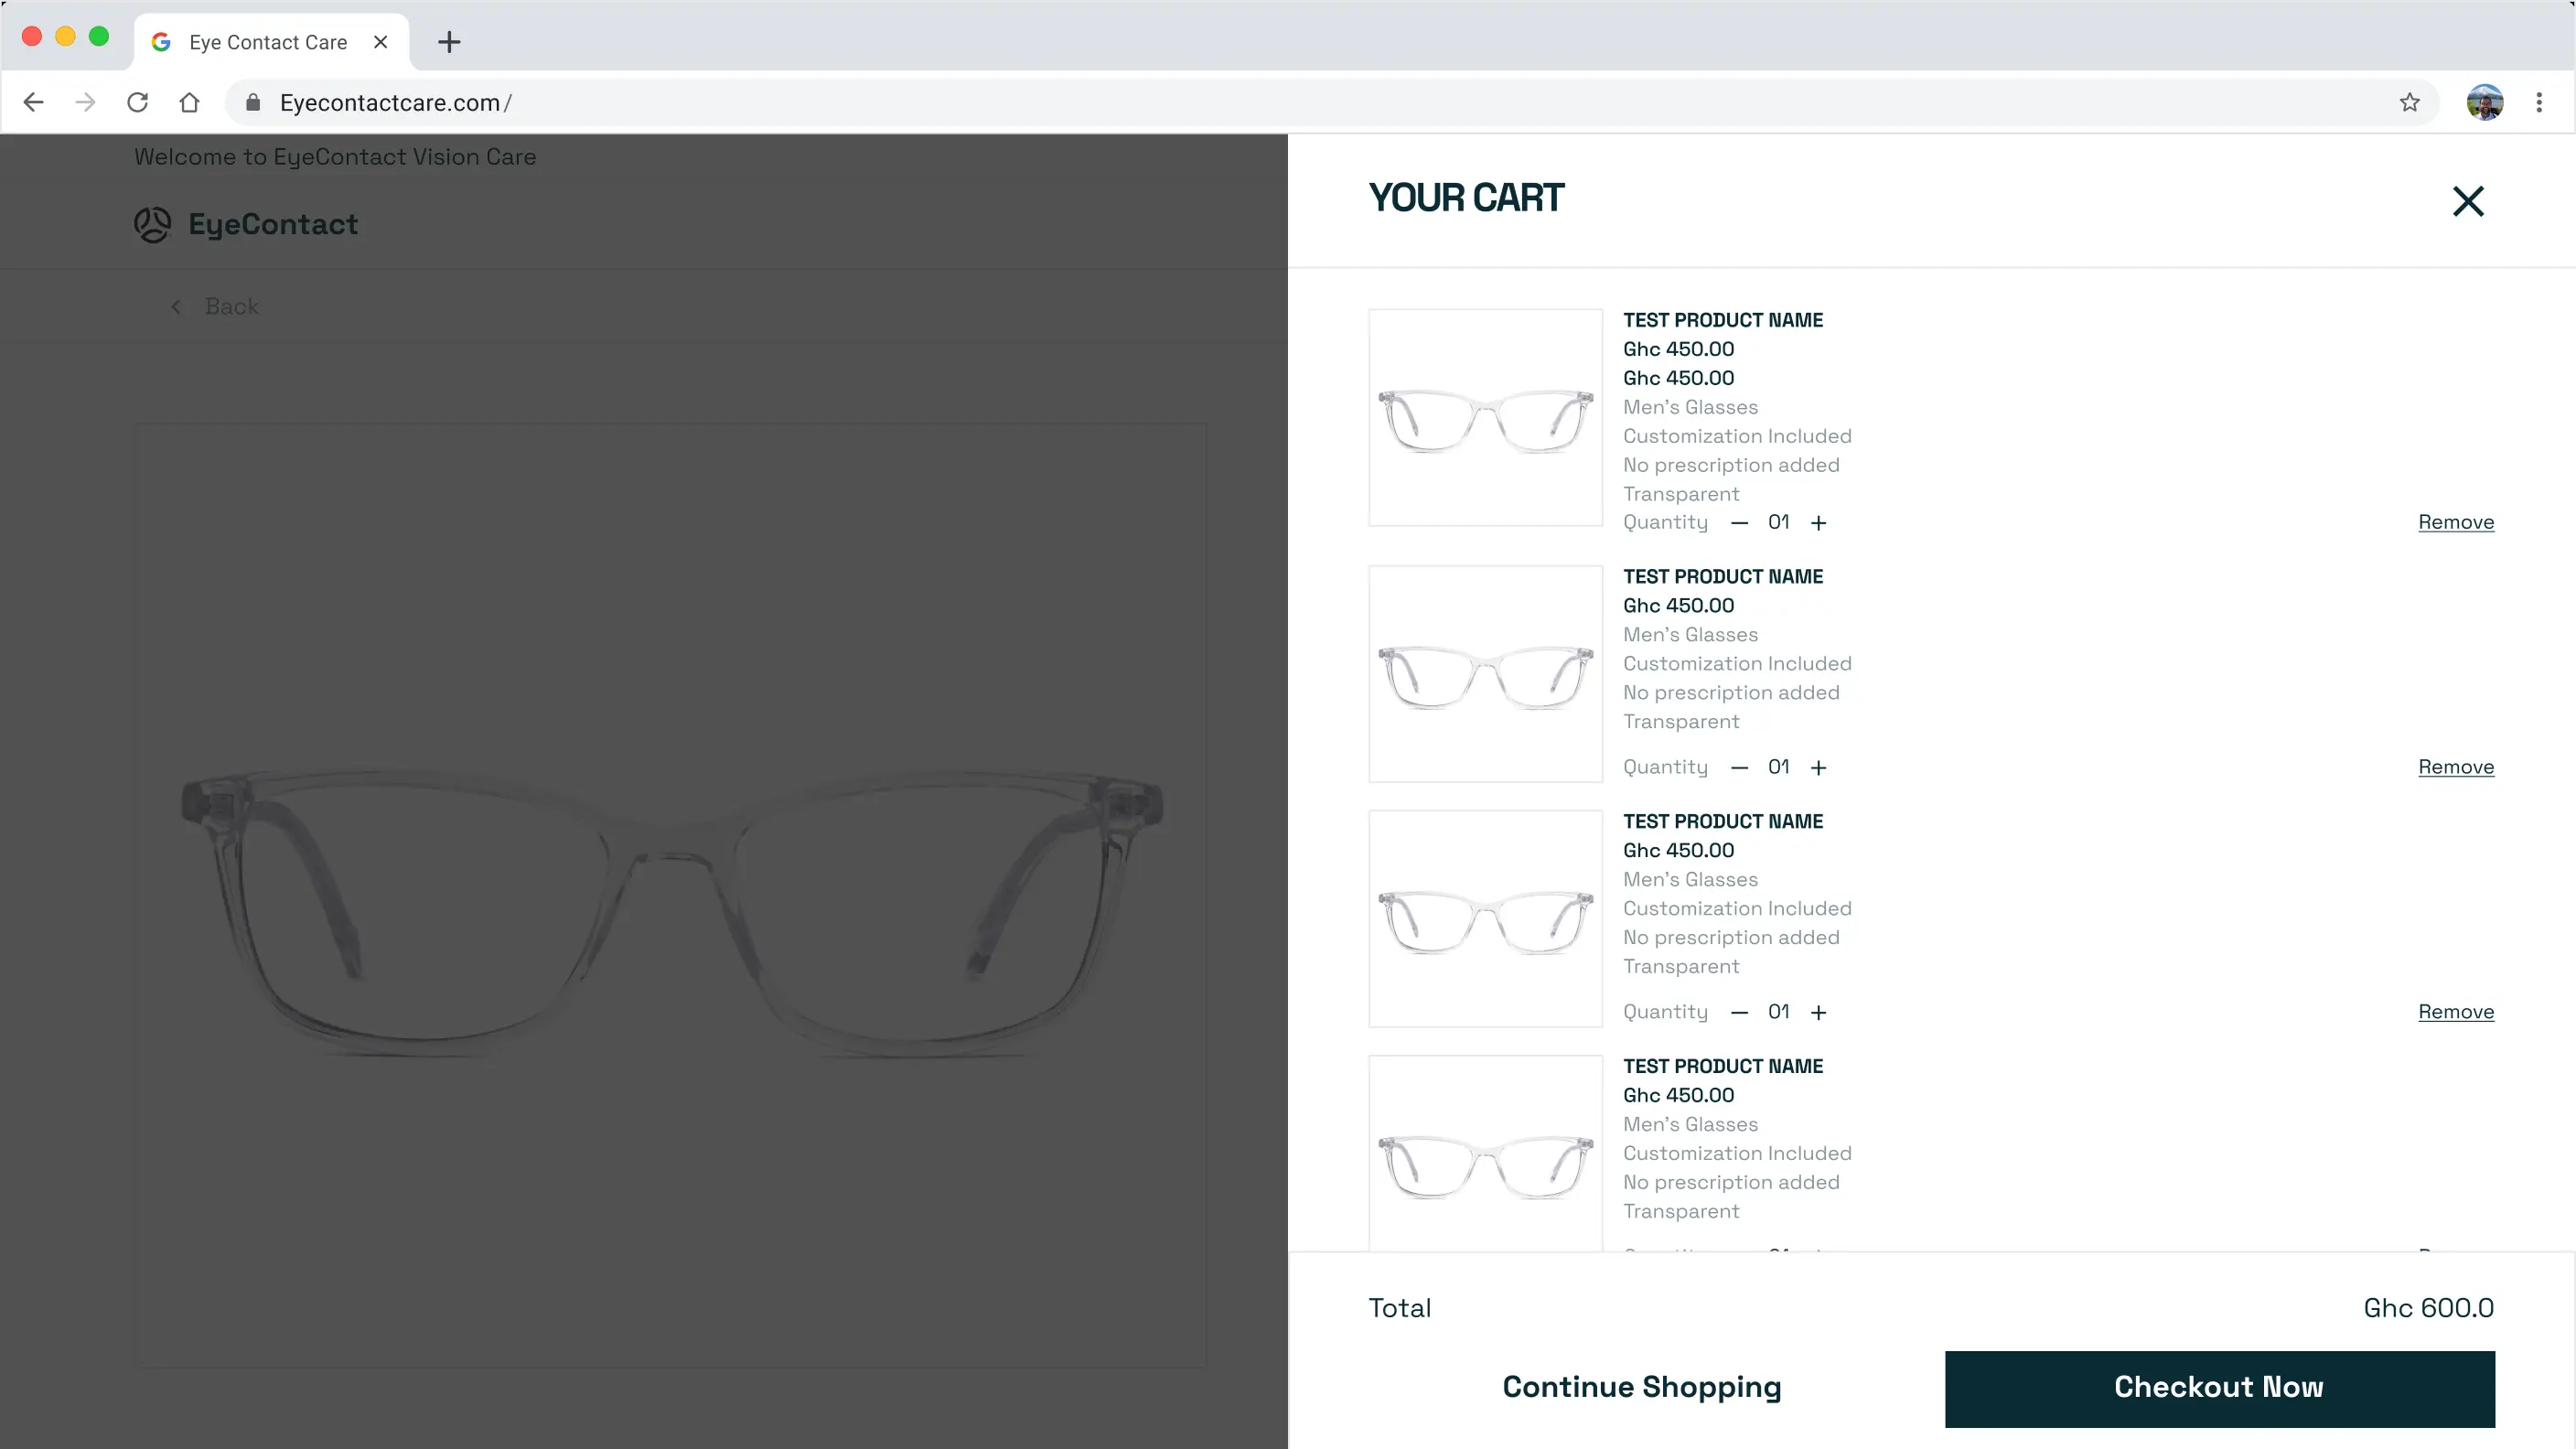Open the third cart item's glasses thumbnail
Image resolution: width=2576 pixels, height=1449 pixels.
(x=1485, y=919)
